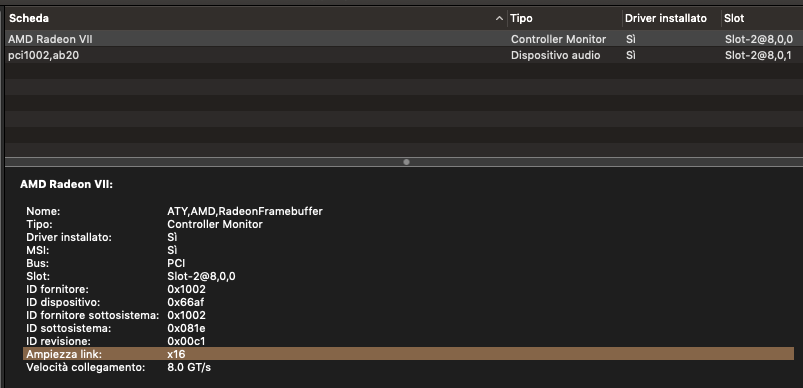Toggle sort arrow in Scheda column
The image size is (803, 388).
tap(499, 19)
